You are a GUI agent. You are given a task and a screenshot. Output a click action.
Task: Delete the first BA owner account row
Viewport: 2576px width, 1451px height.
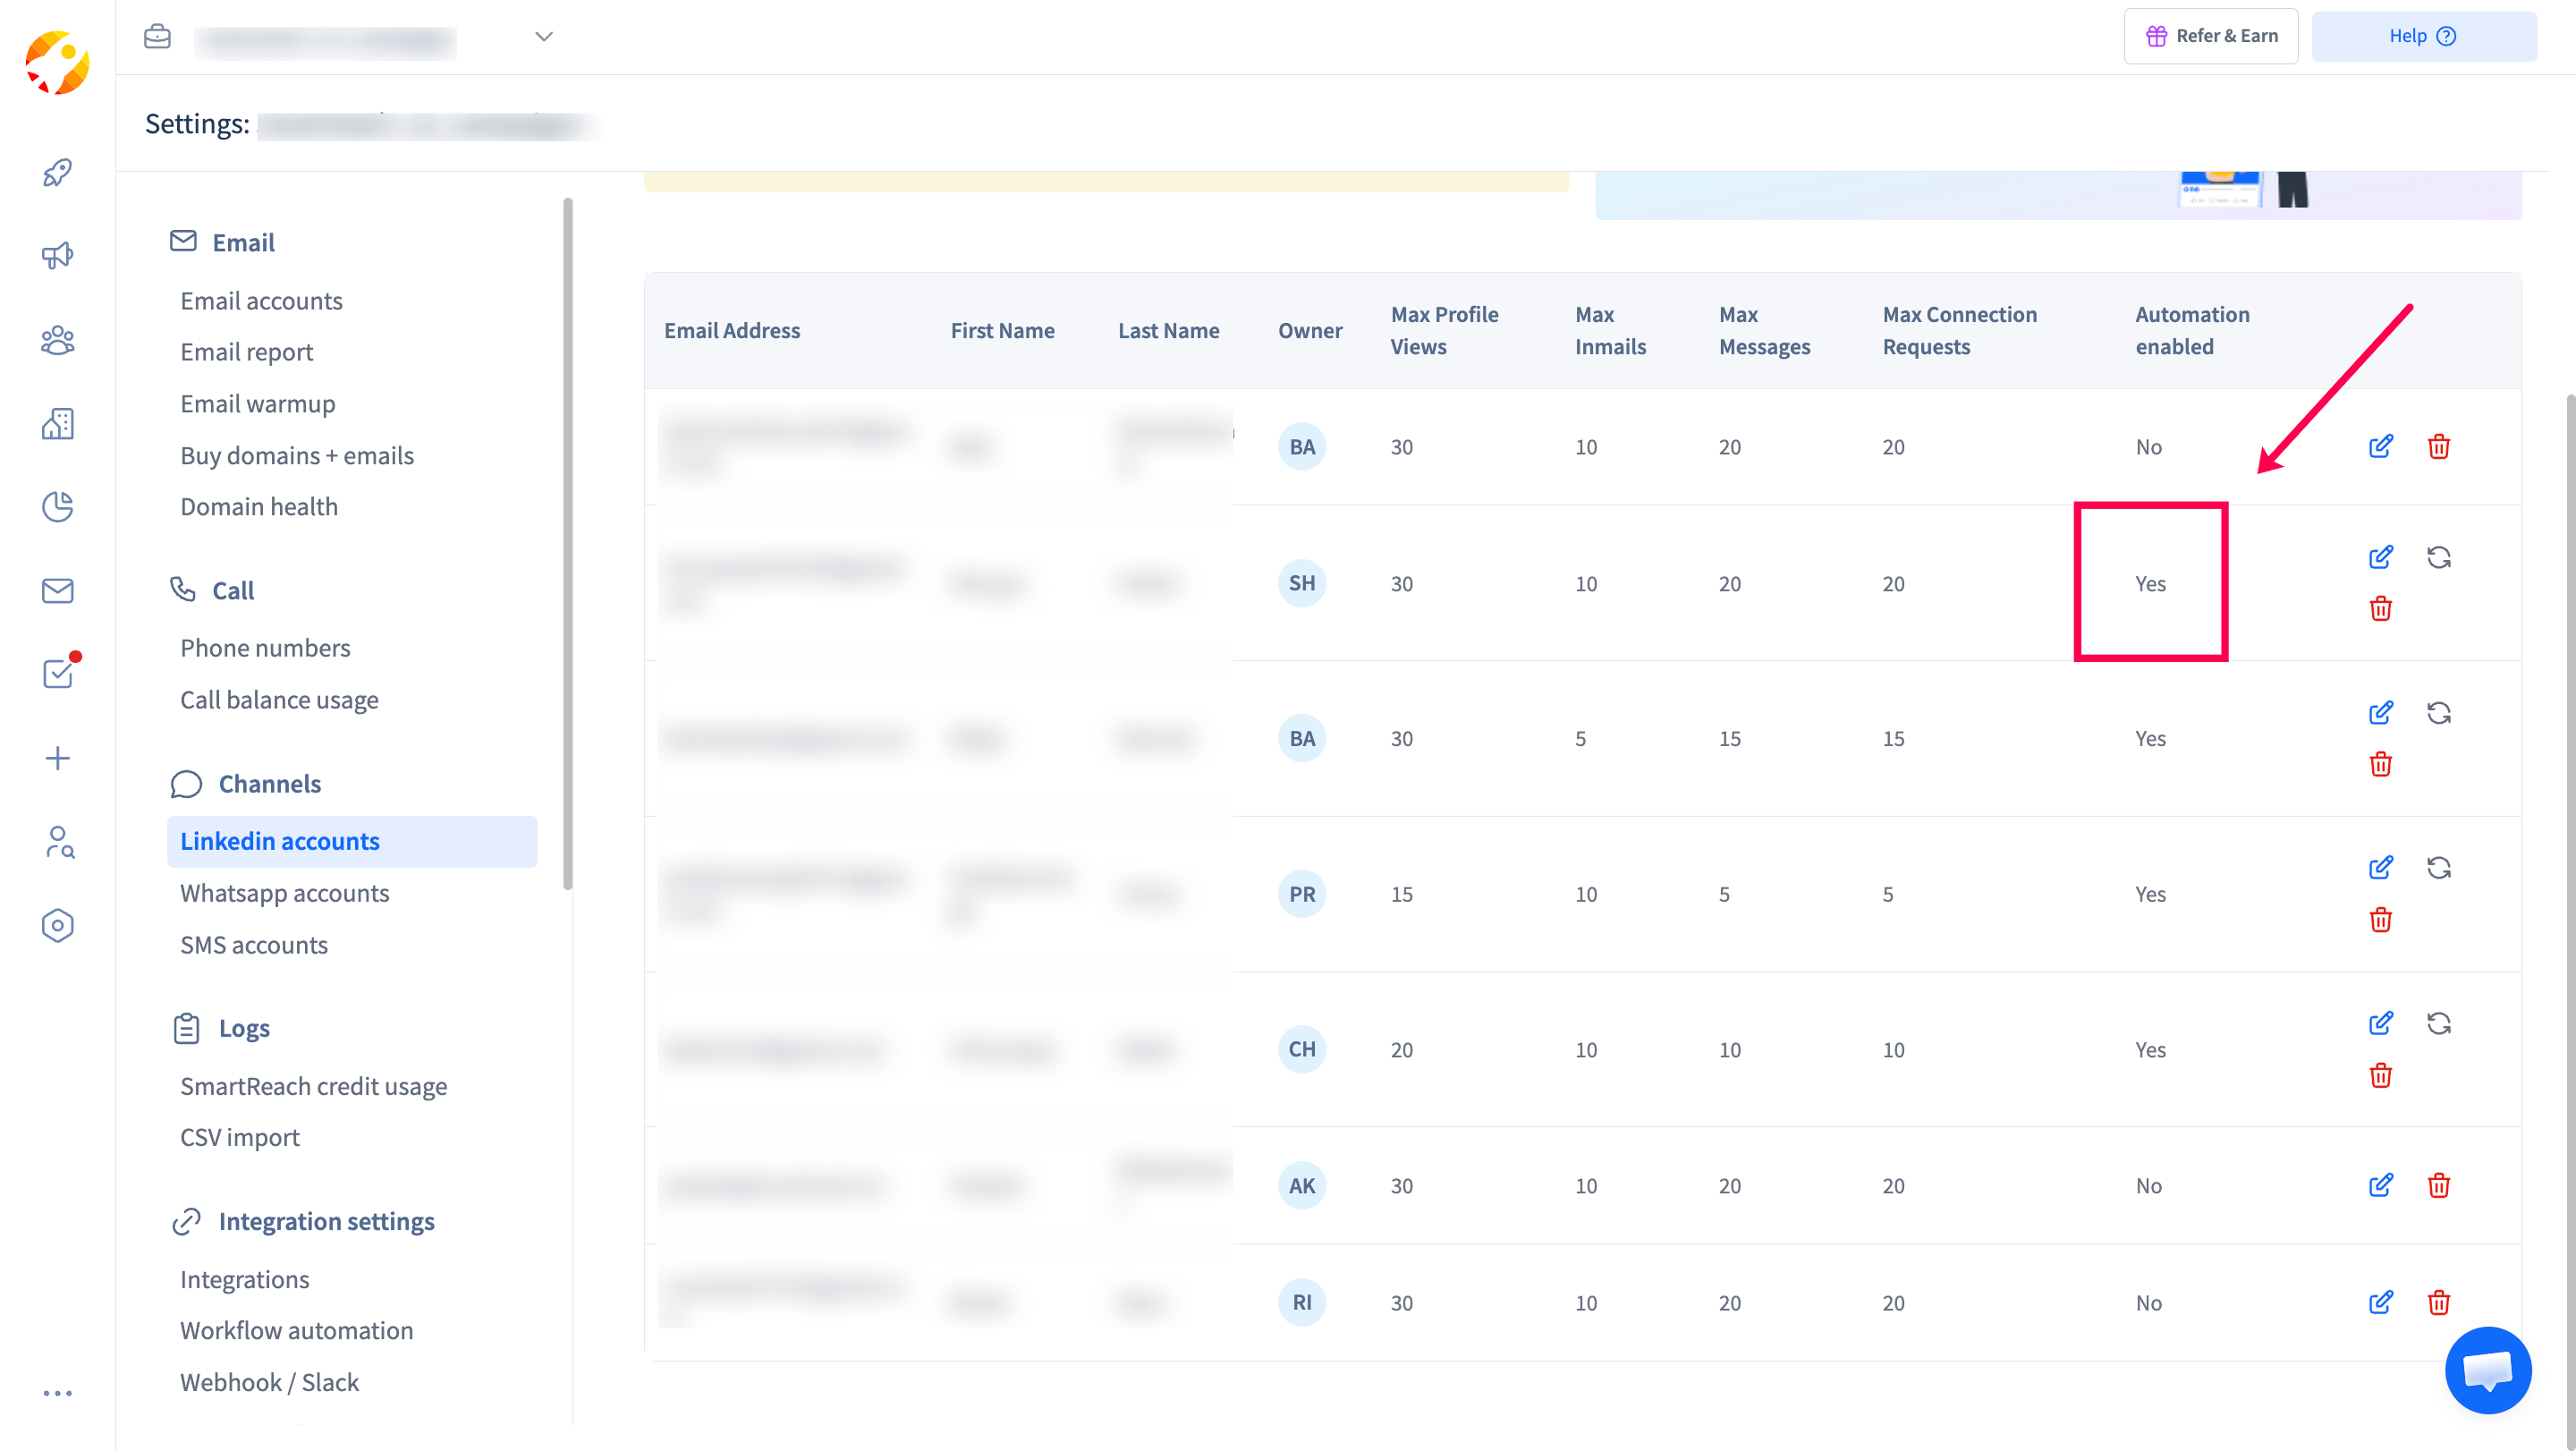tap(2438, 446)
